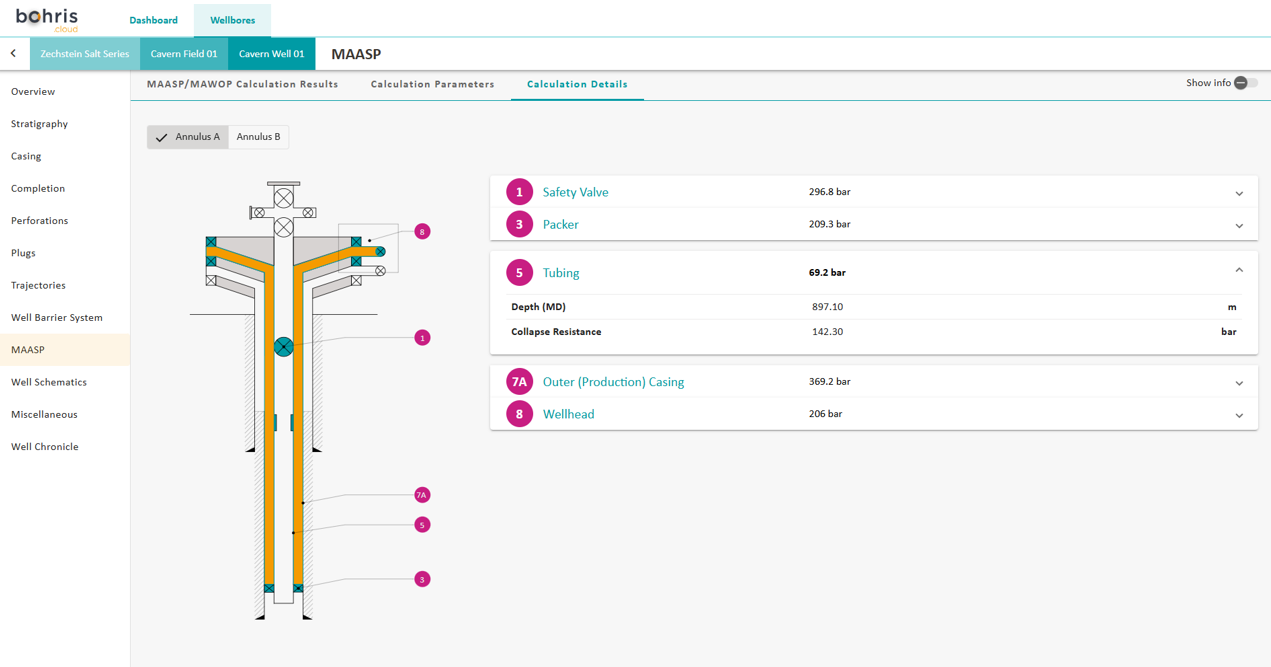Expand the Wellhead row chevron

(1238, 415)
